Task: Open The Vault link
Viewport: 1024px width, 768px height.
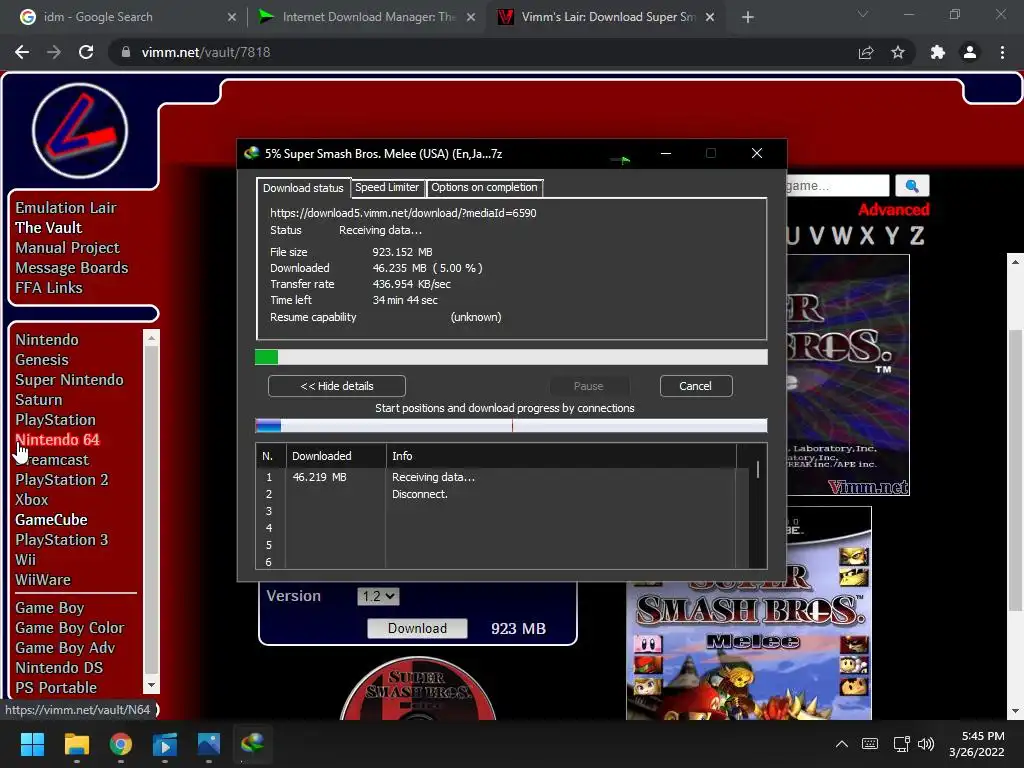Action: click(48, 228)
